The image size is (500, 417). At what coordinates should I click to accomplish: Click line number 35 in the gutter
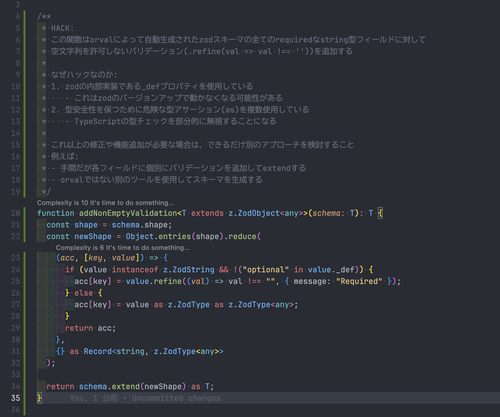(x=16, y=398)
